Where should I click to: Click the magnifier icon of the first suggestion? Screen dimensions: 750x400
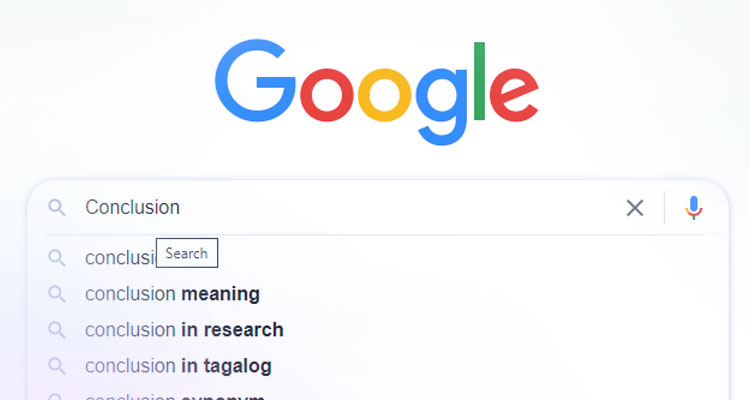pos(57,258)
